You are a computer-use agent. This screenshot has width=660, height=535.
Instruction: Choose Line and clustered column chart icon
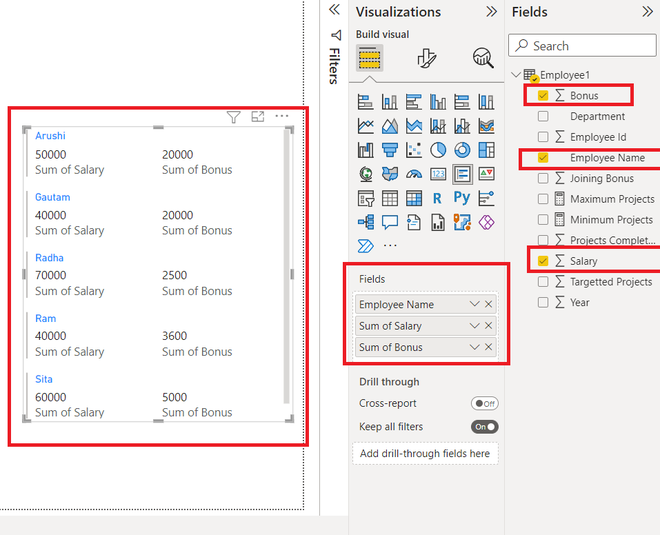coord(462,126)
